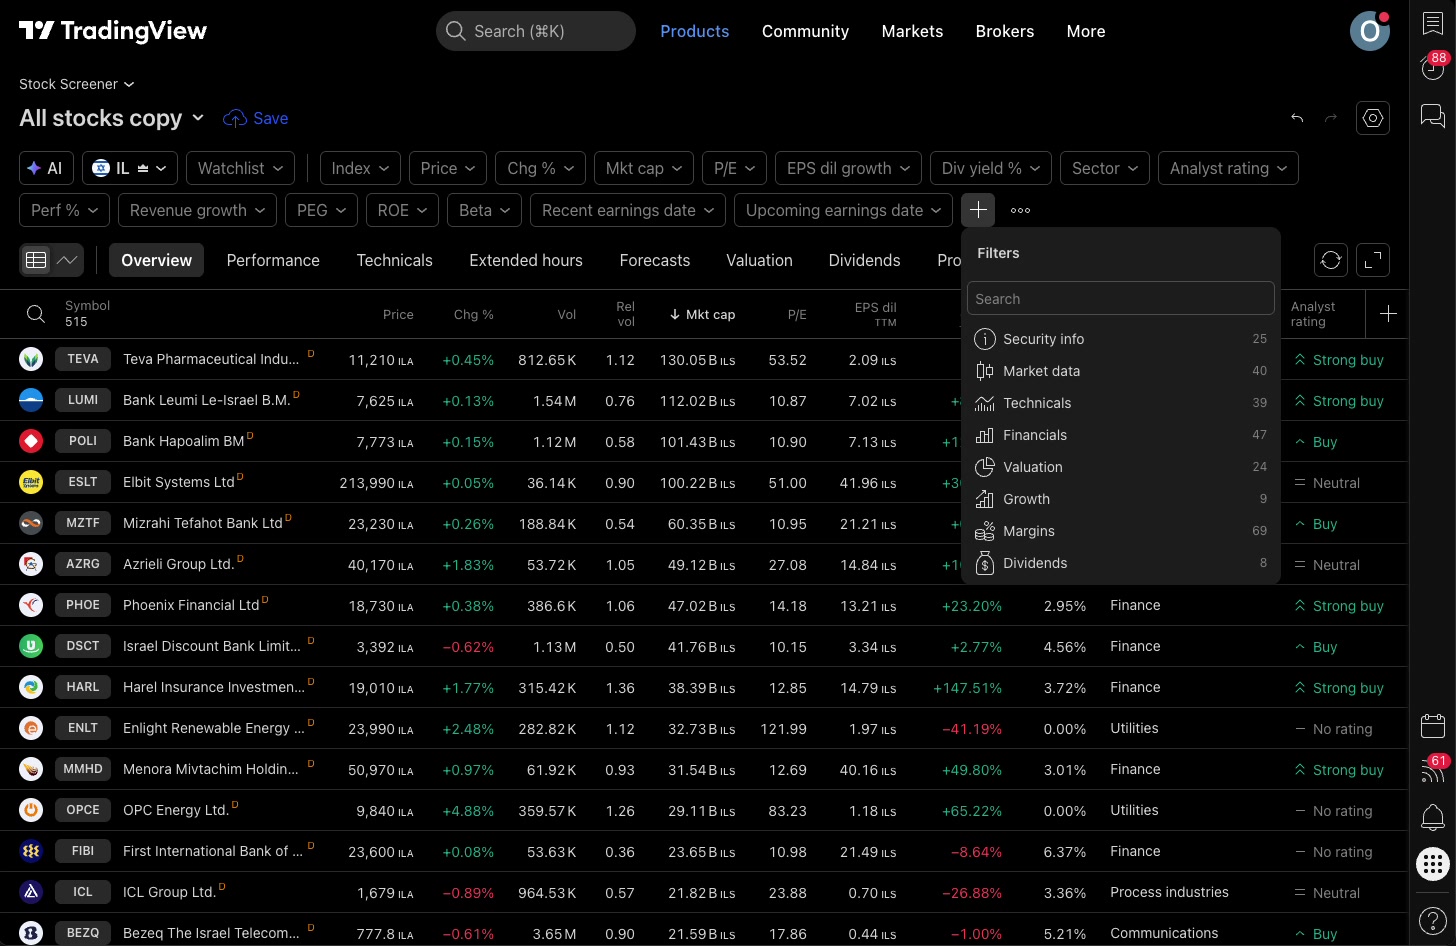Select Market data filter category
The height and width of the screenshot is (946, 1456).
[1120, 371]
